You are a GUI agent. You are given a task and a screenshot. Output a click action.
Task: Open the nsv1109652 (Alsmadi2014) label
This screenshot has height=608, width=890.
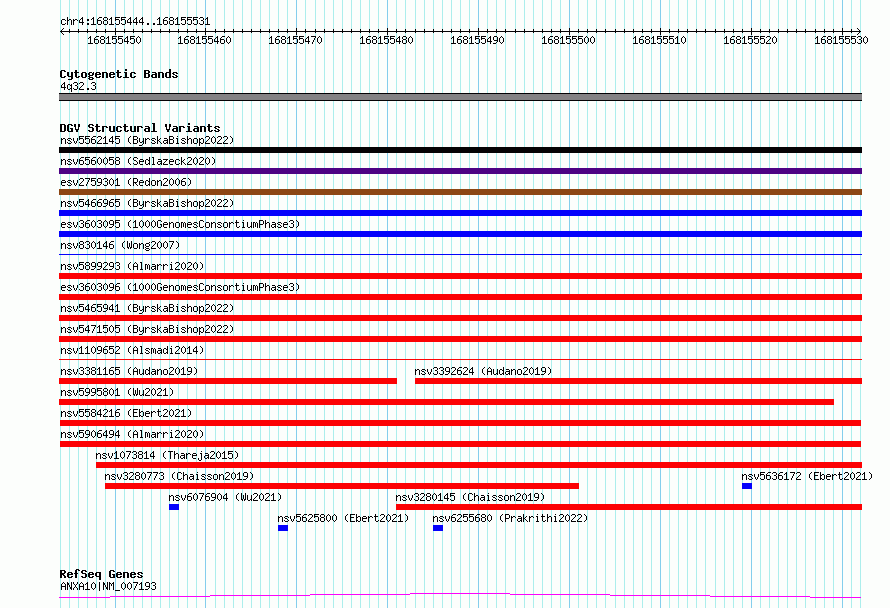click(132, 350)
